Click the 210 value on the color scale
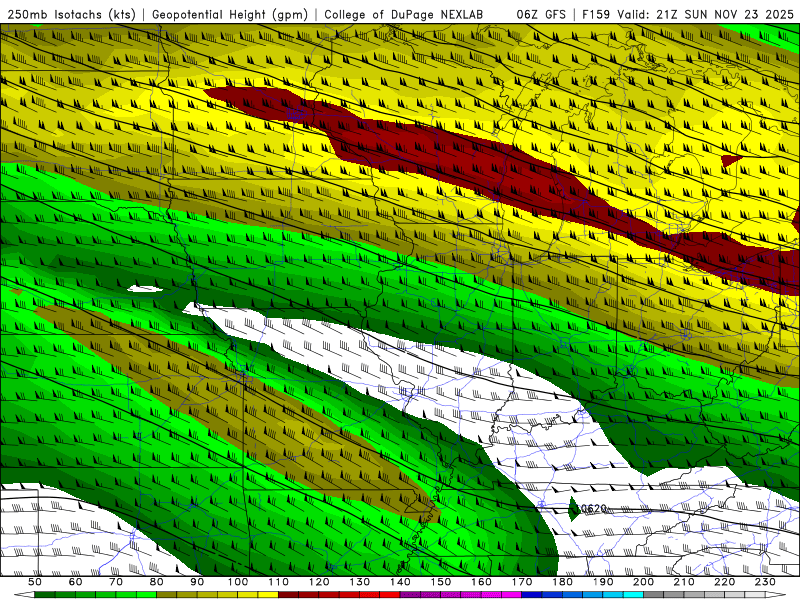The width and height of the screenshot is (800, 600). [x=684, y=582]
